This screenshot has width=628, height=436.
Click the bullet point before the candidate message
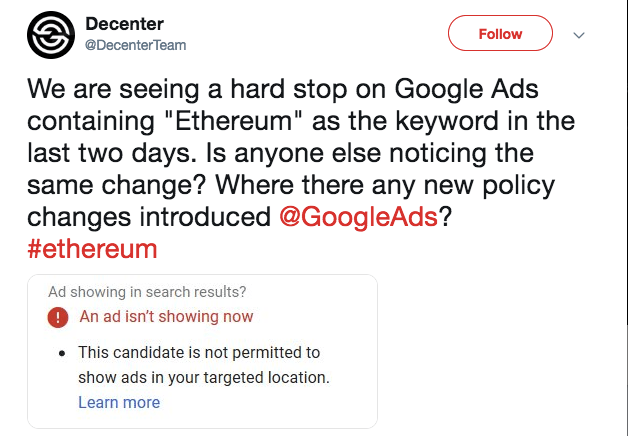[x=62, y=353]
